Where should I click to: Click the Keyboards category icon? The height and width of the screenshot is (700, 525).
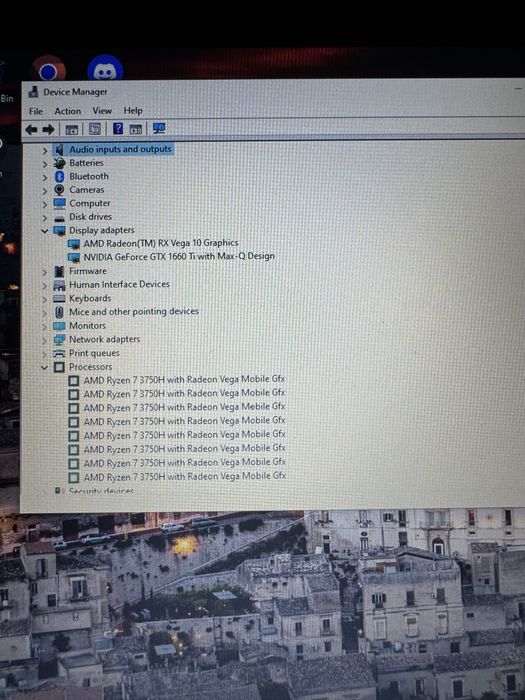pyautogui.click(x=59, y=299)
